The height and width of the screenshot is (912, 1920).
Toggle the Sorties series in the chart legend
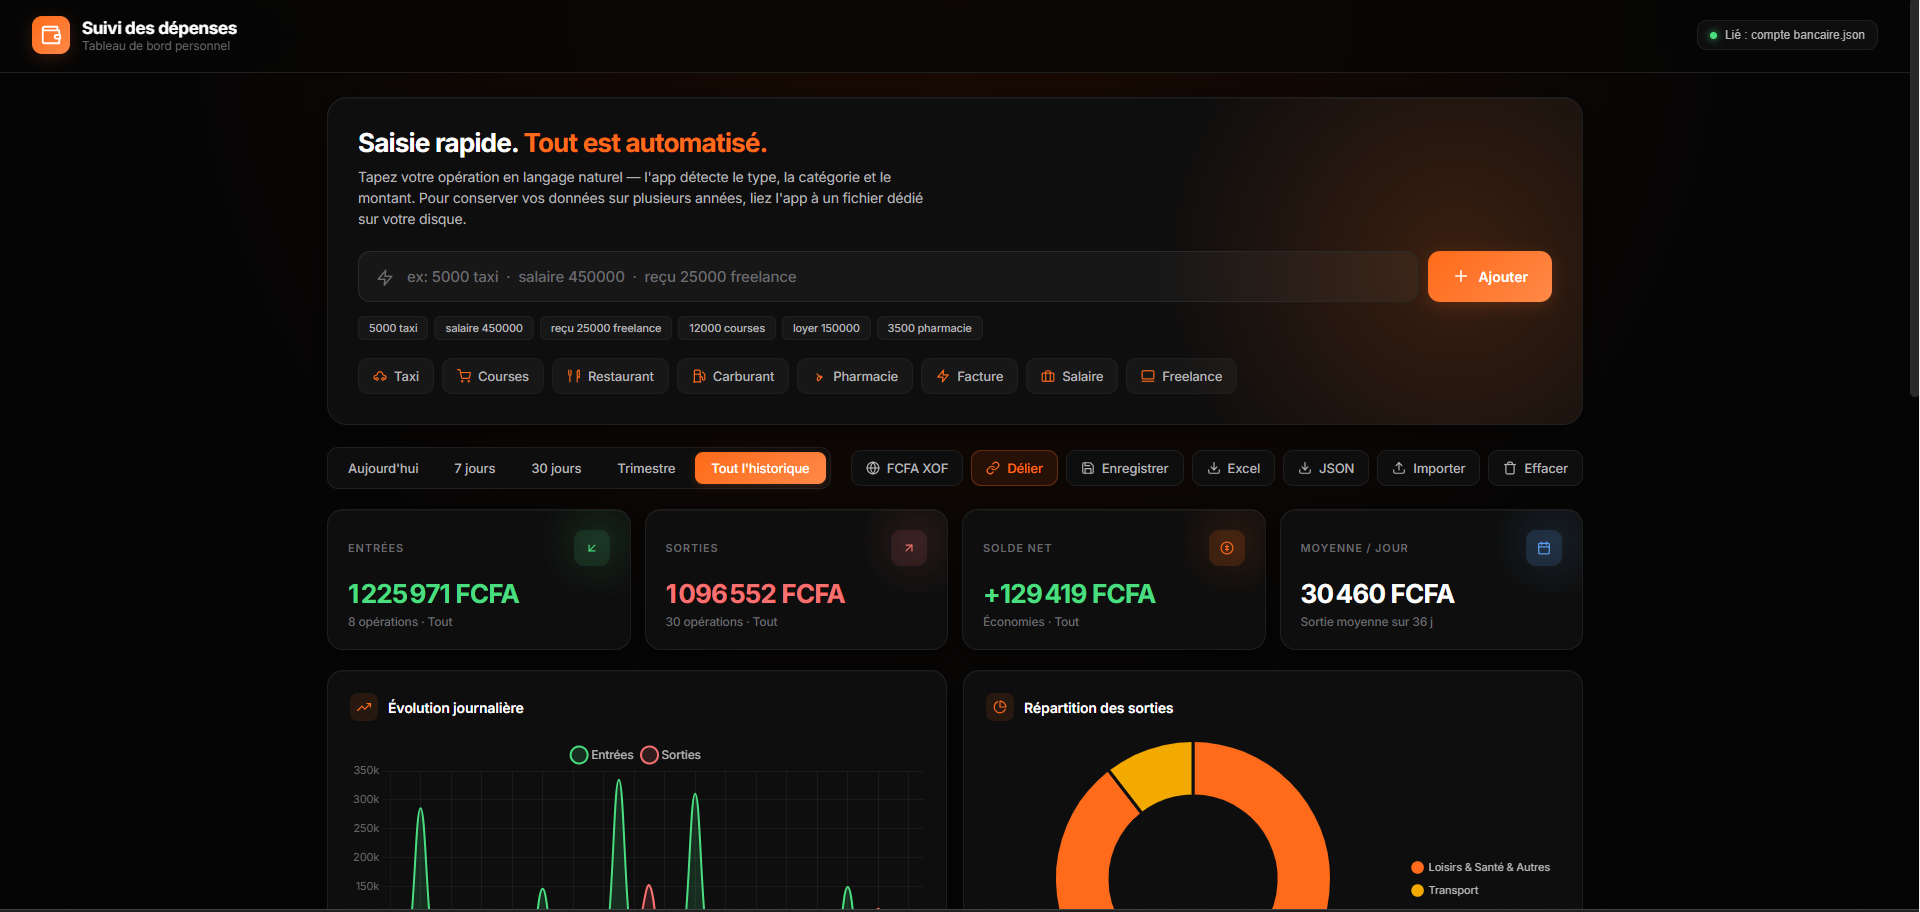pos(671,755)
